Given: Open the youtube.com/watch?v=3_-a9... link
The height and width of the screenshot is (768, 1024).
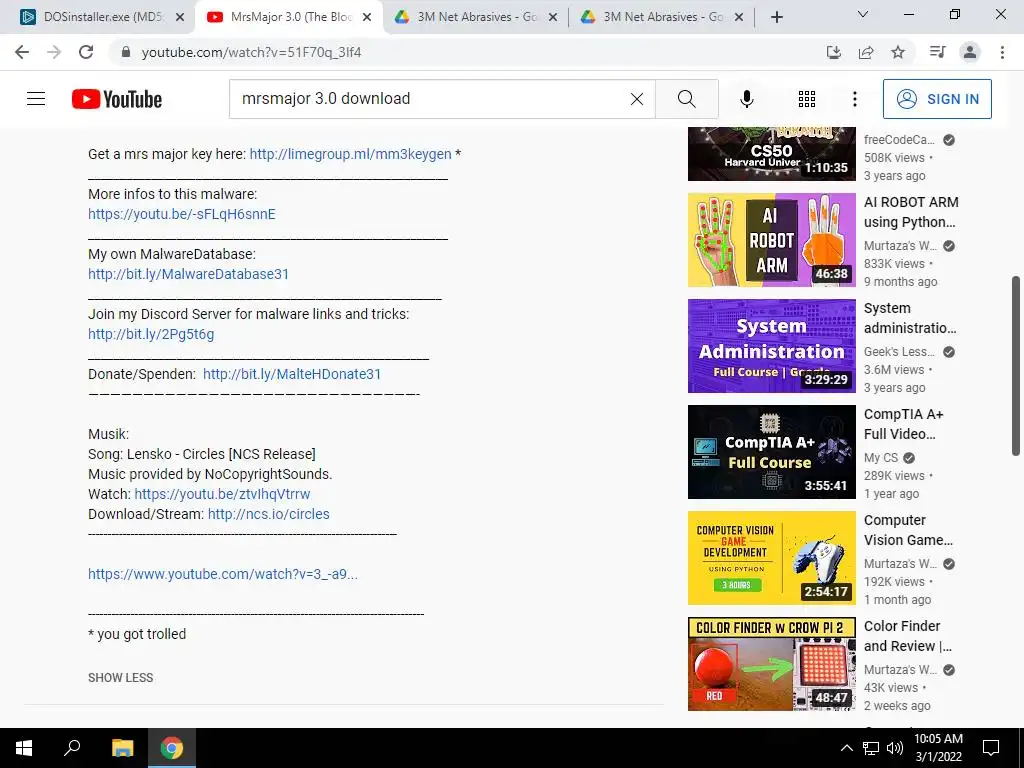Looking at the screenshot, I should point(223,574).
